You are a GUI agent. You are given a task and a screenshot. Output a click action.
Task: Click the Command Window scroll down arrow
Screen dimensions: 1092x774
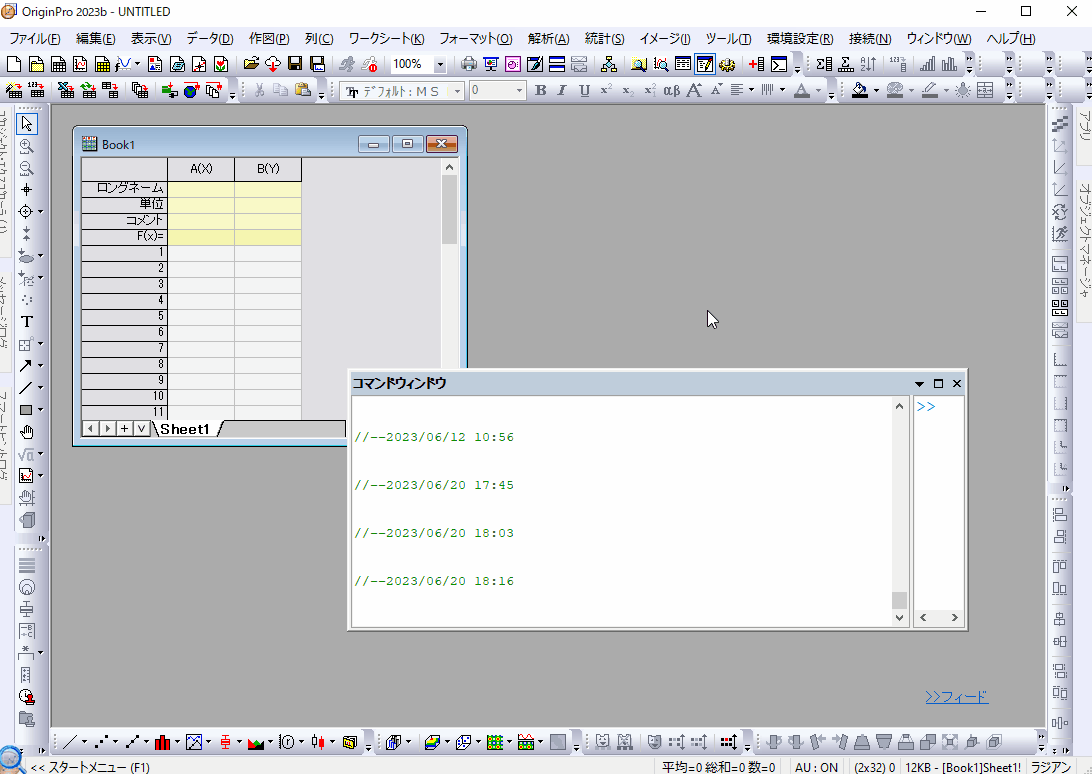[x=900, y=617]
